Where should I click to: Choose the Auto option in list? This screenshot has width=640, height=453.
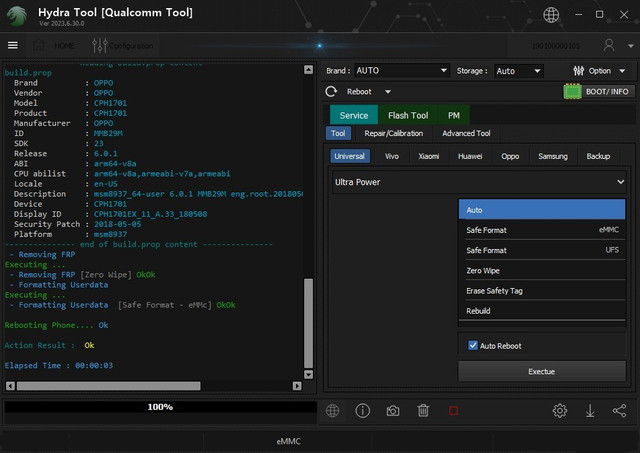[542, 210]
